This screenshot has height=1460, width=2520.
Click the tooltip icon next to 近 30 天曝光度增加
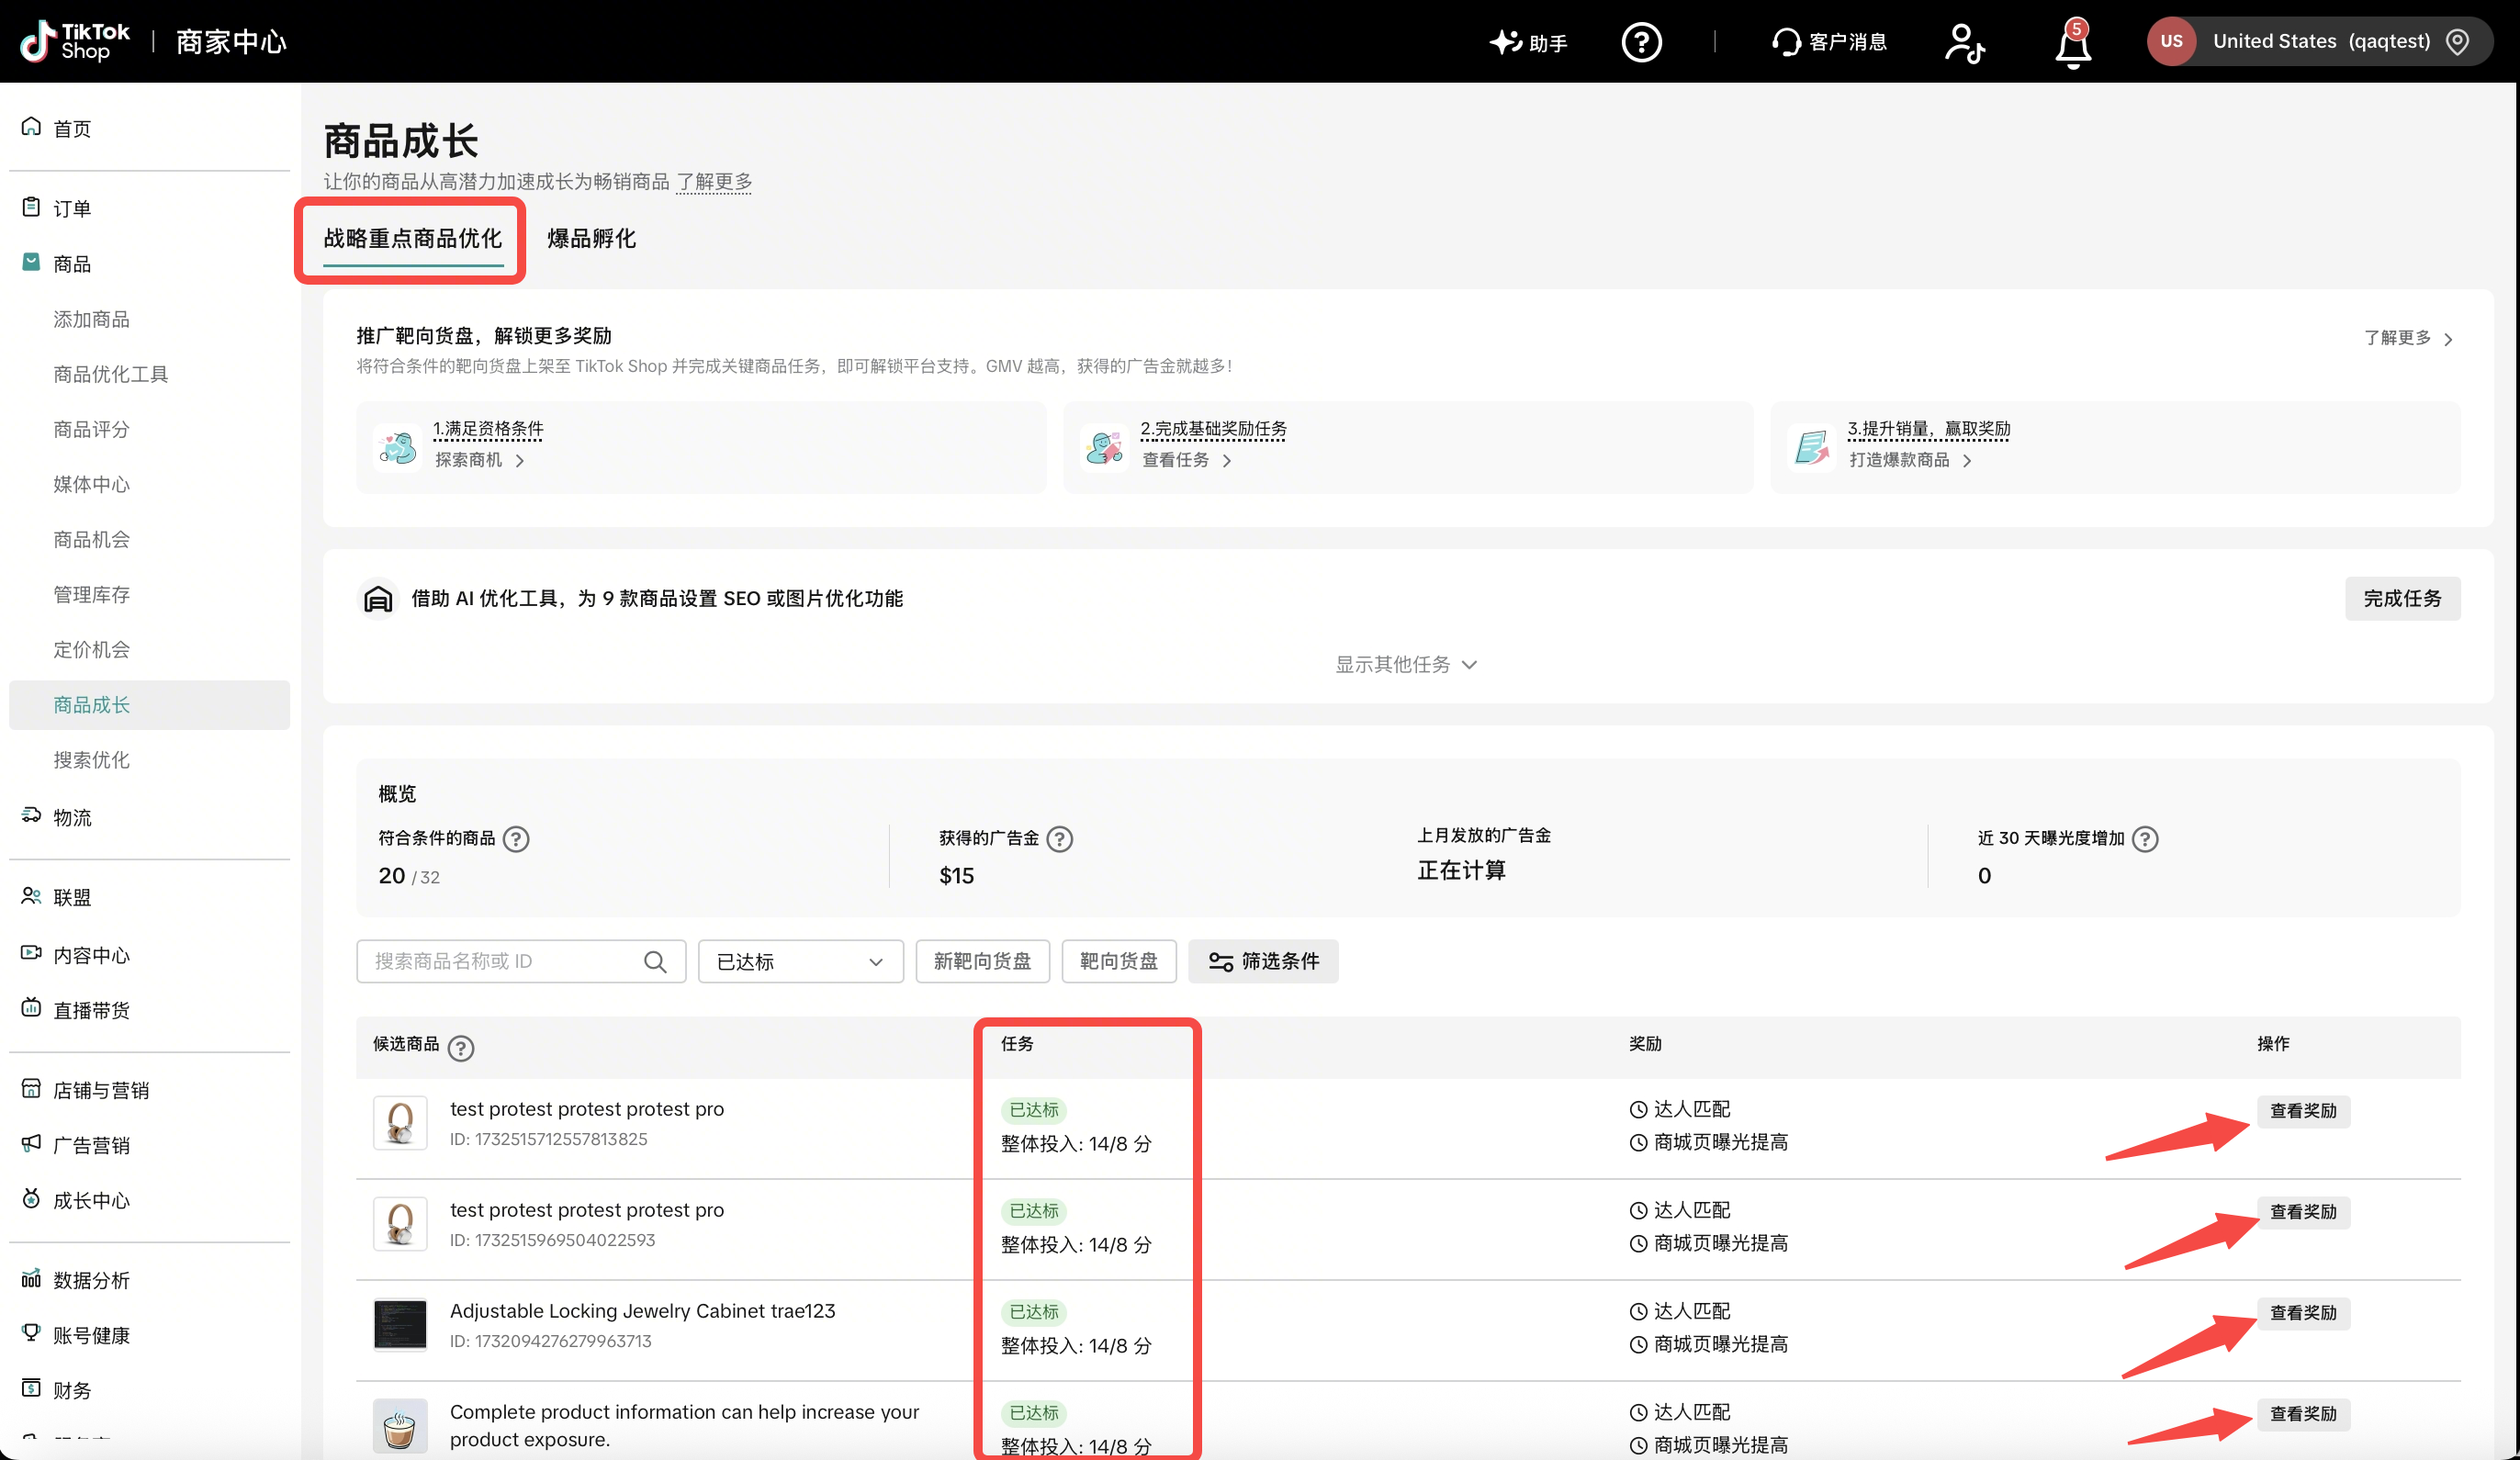[x=2144, y=838]
